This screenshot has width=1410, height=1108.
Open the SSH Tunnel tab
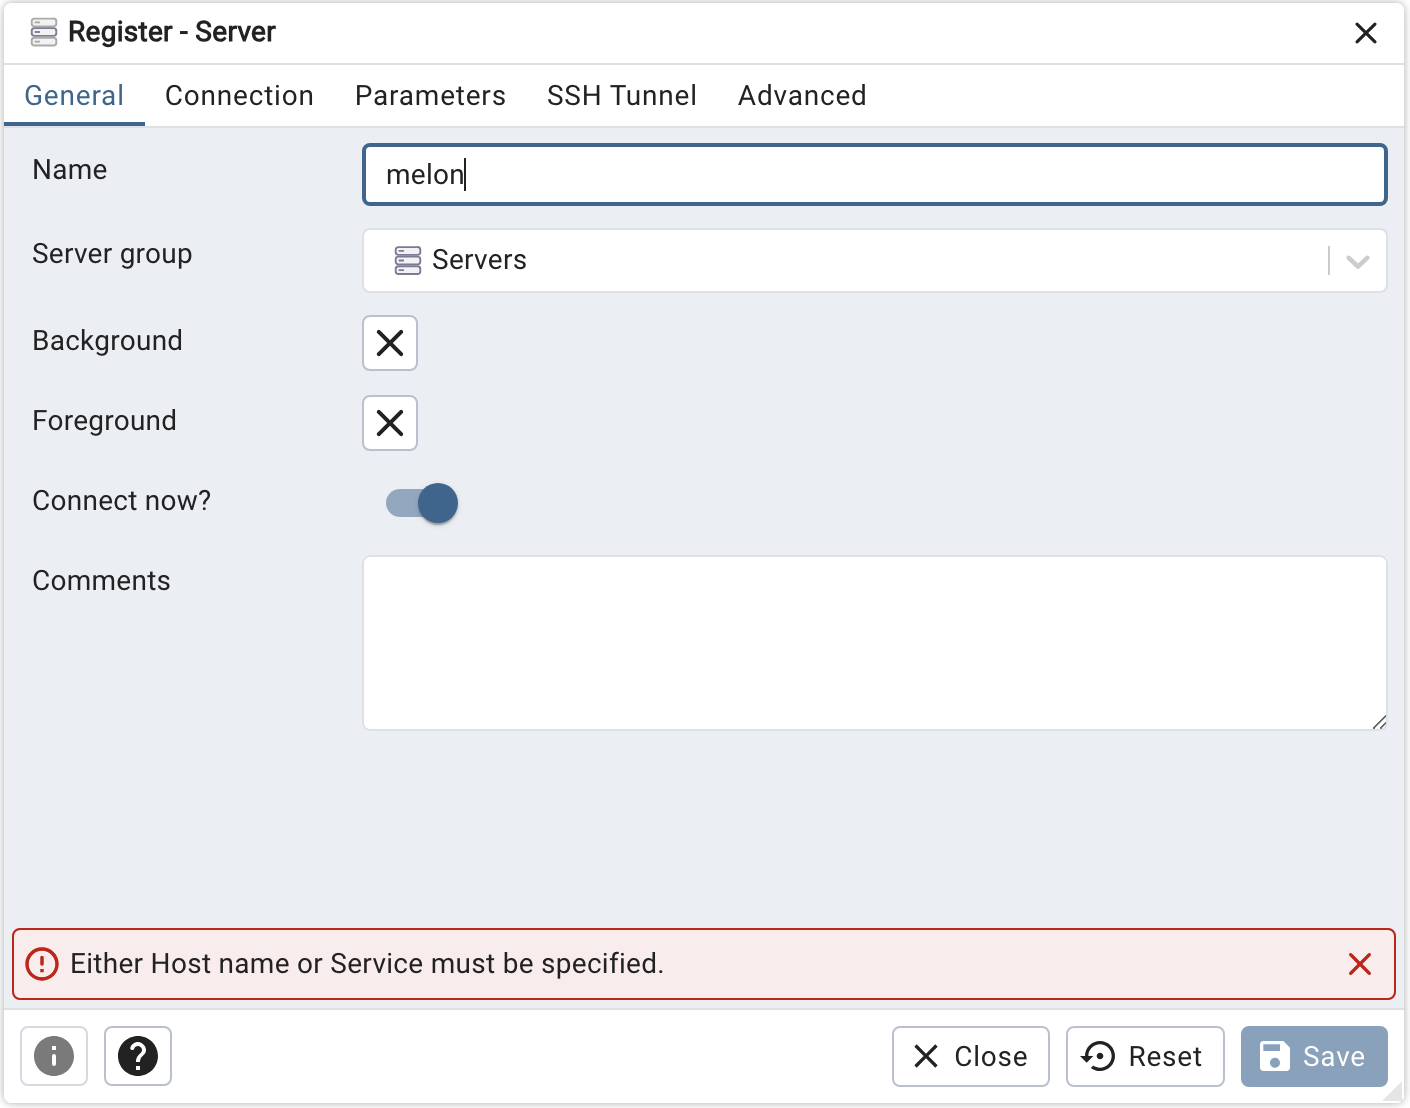[x=622, y=96]
